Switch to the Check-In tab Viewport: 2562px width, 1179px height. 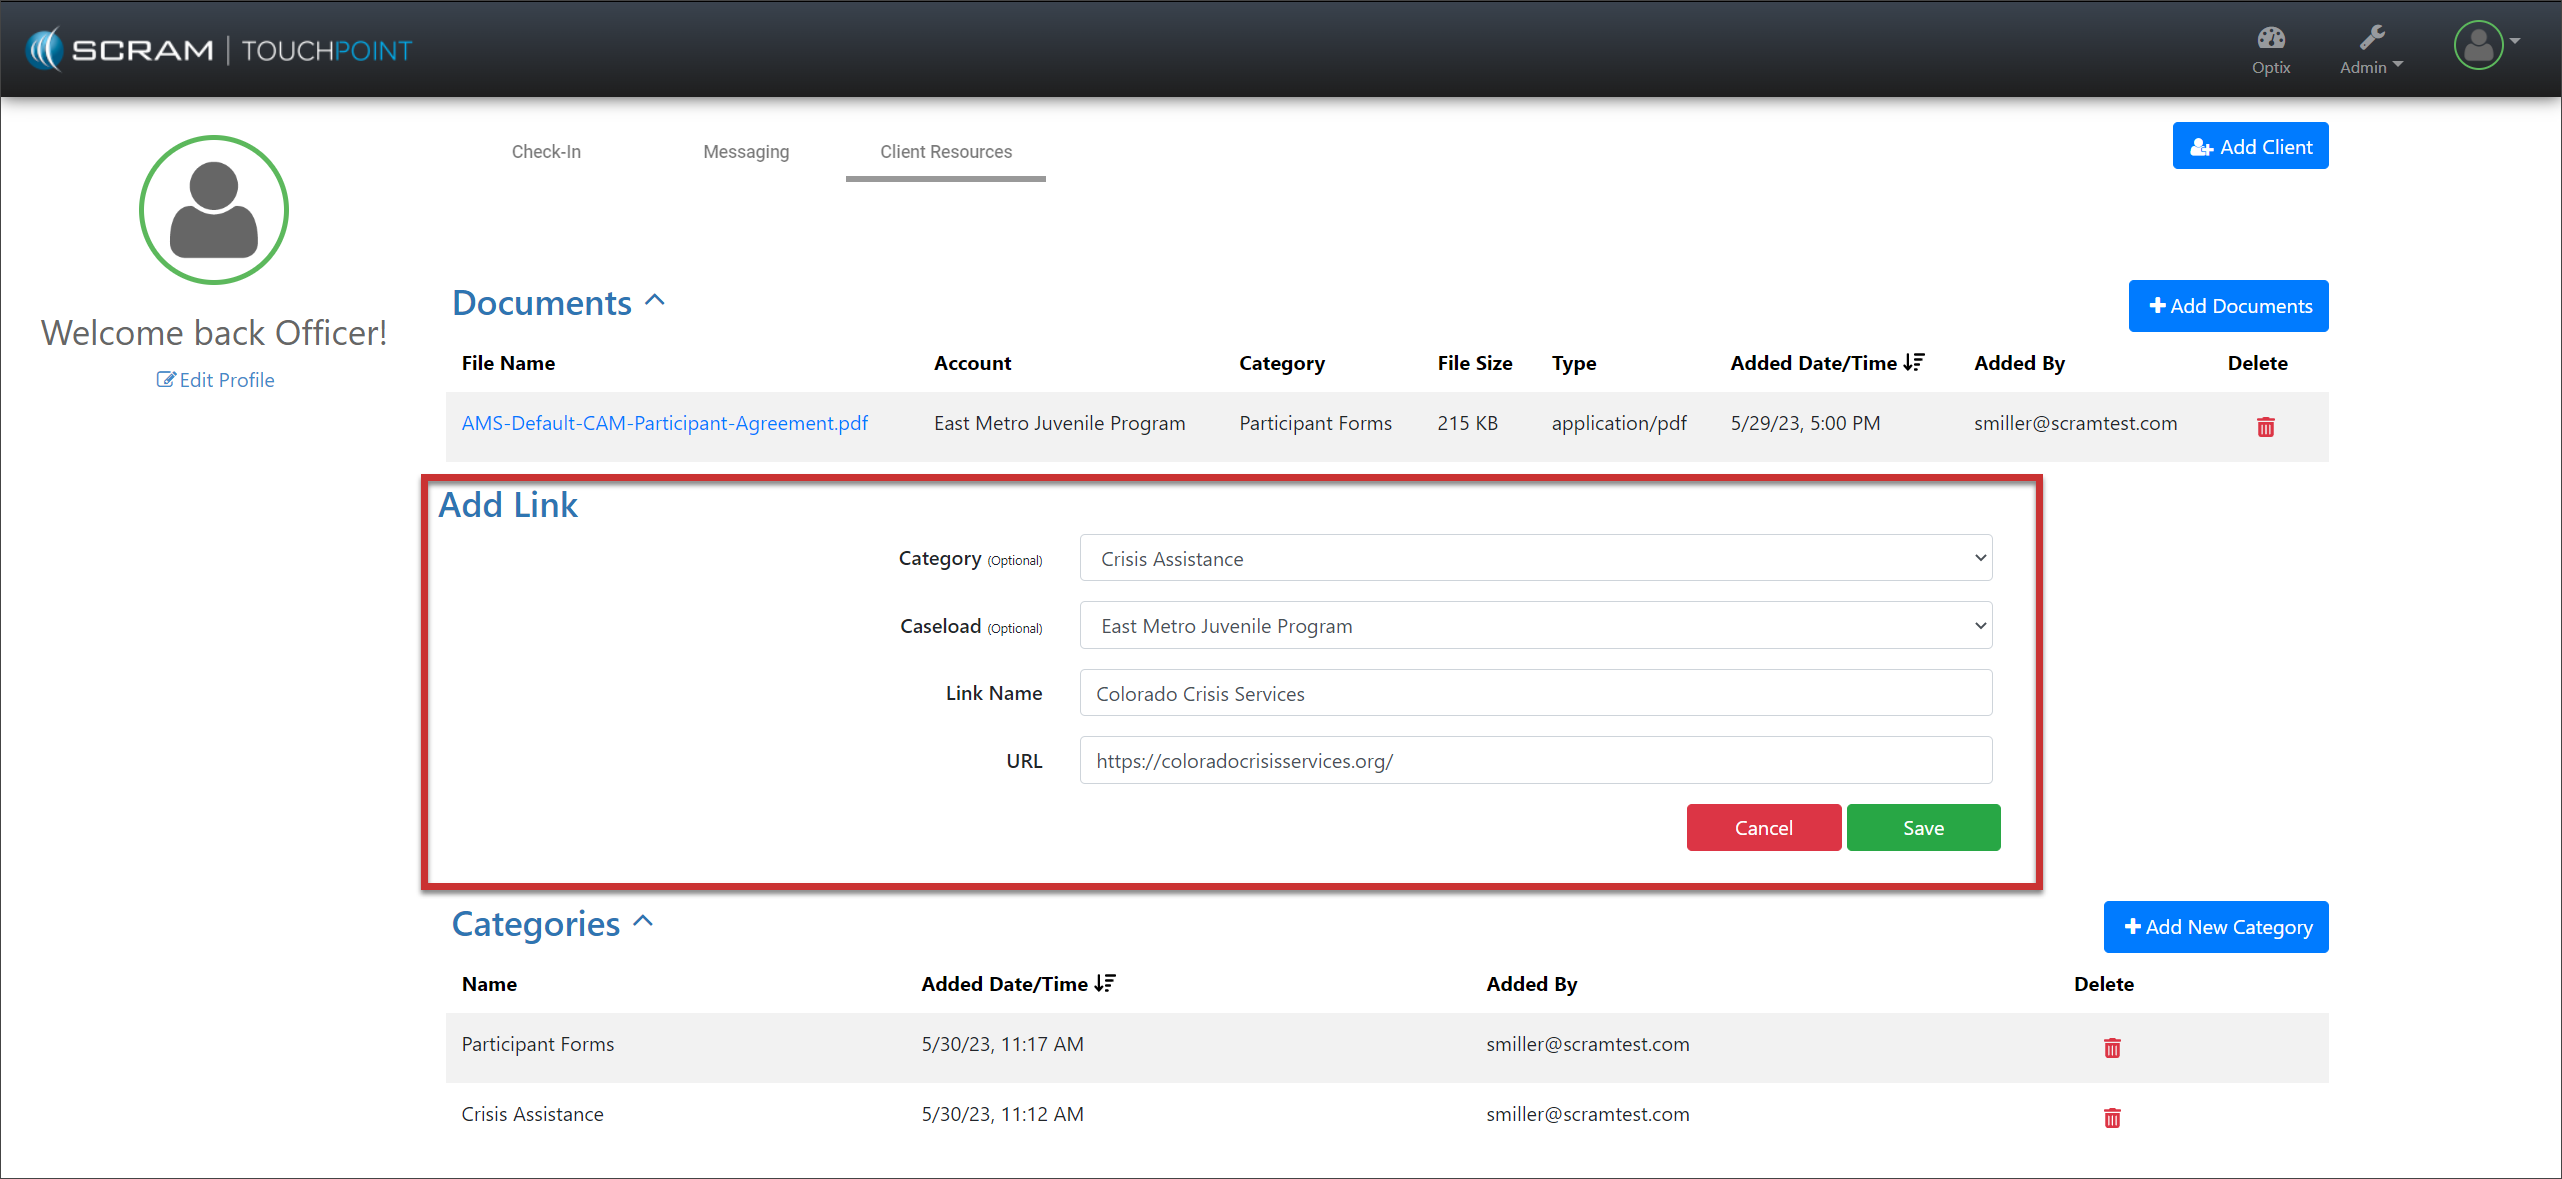point(546,152)
